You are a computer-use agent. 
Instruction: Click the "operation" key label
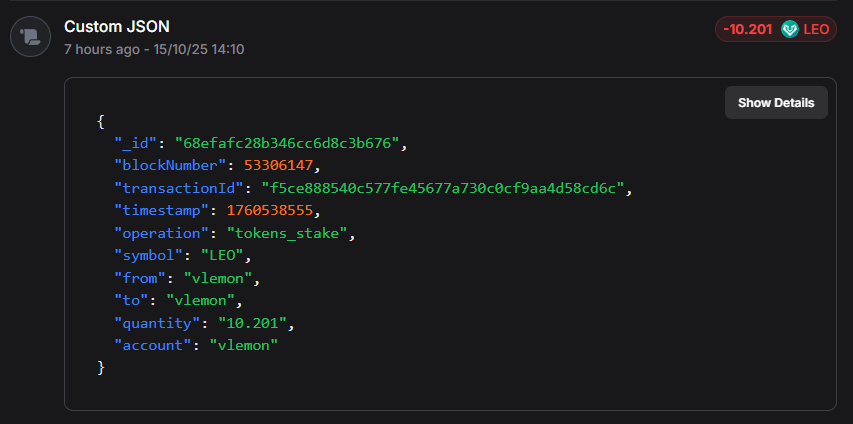tap(163, 233)
